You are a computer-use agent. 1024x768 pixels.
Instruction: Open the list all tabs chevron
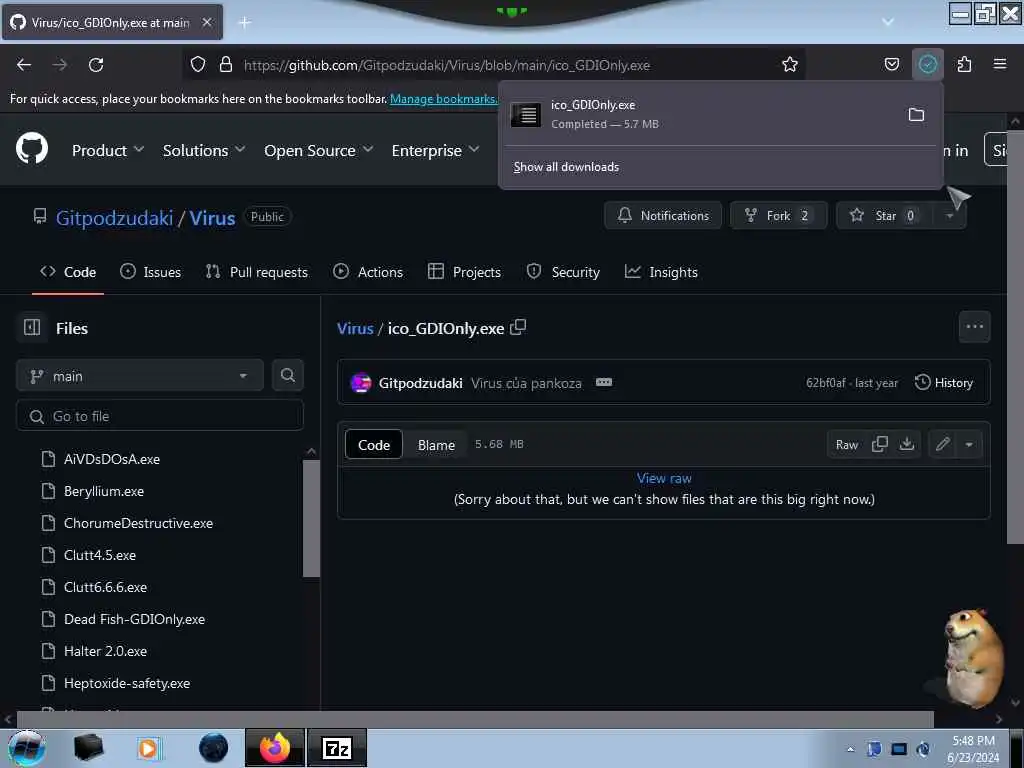[x=888, y=22]
